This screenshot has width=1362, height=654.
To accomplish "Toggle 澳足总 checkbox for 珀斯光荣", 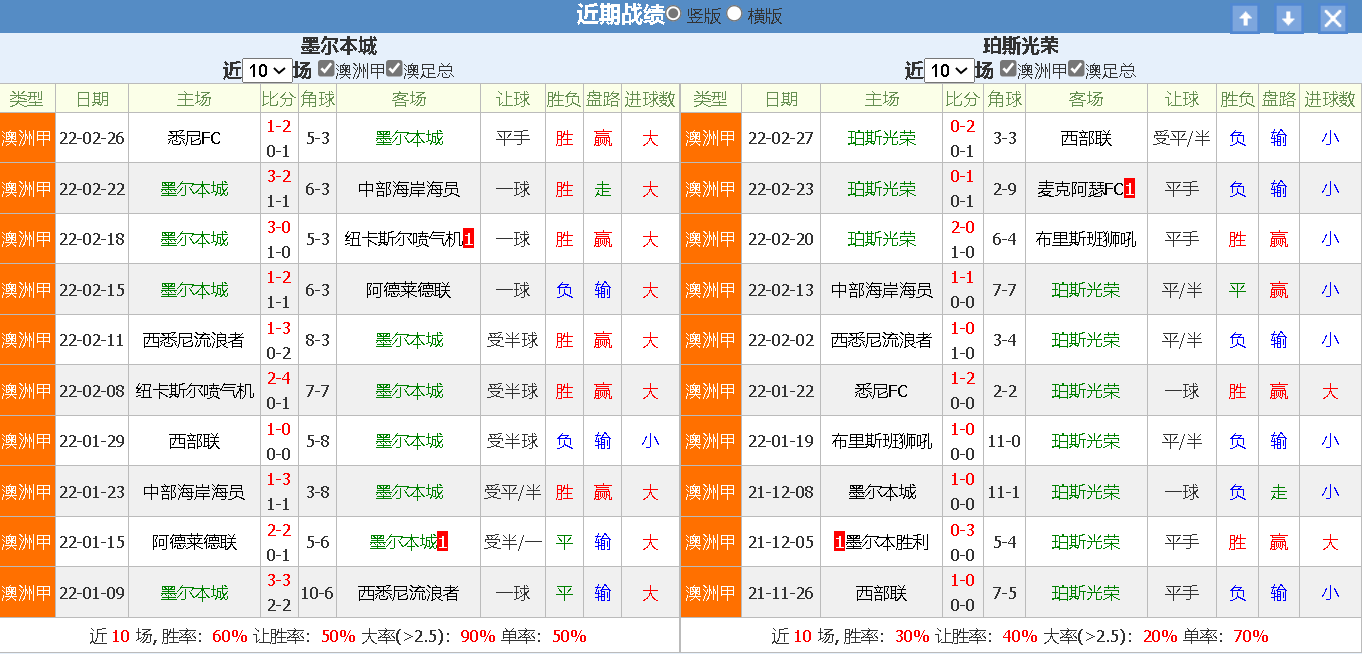I will tap(1076, 69).
